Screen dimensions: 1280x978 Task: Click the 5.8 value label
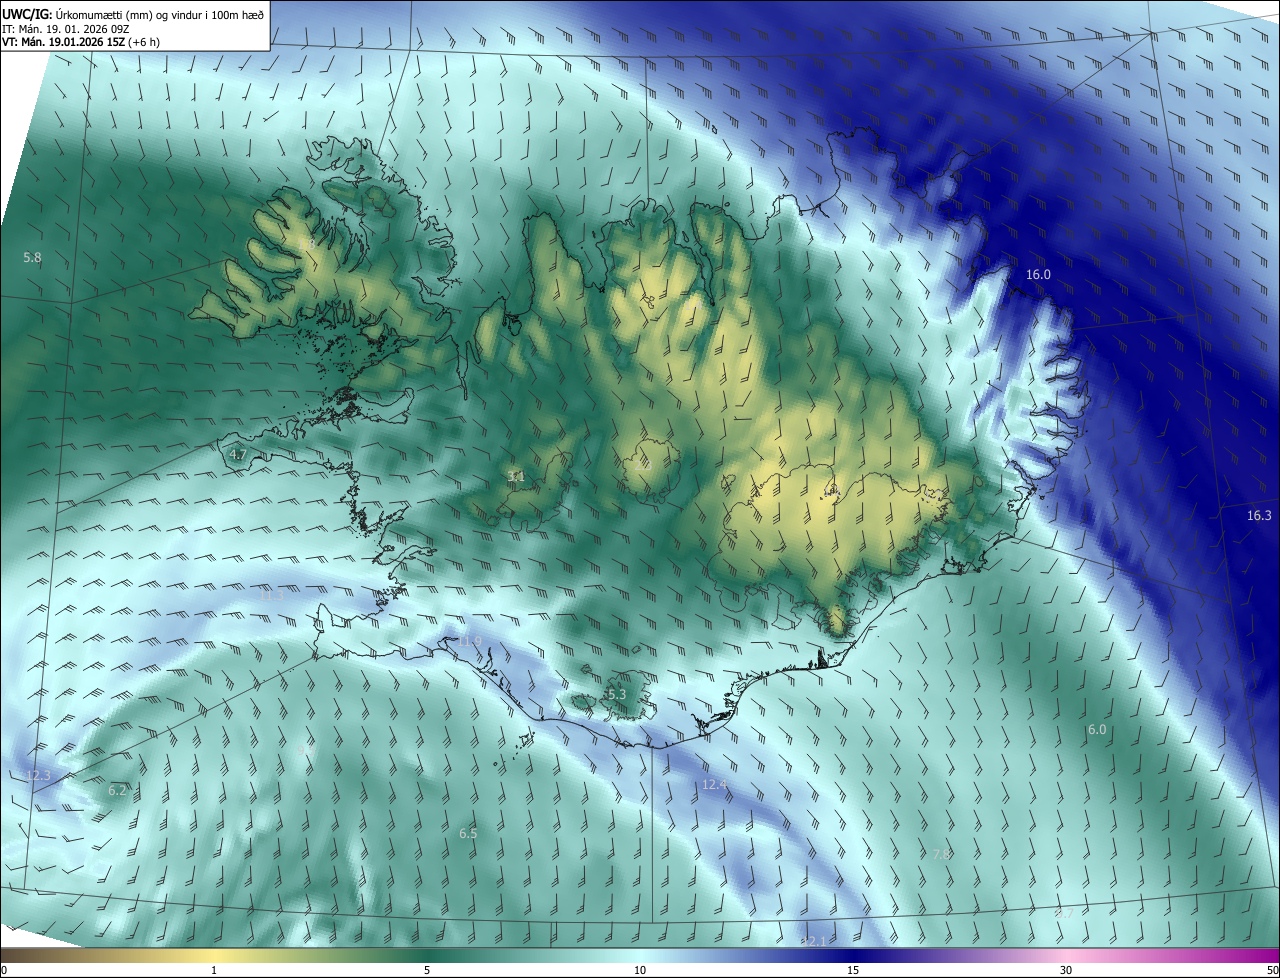pos(33,258)
